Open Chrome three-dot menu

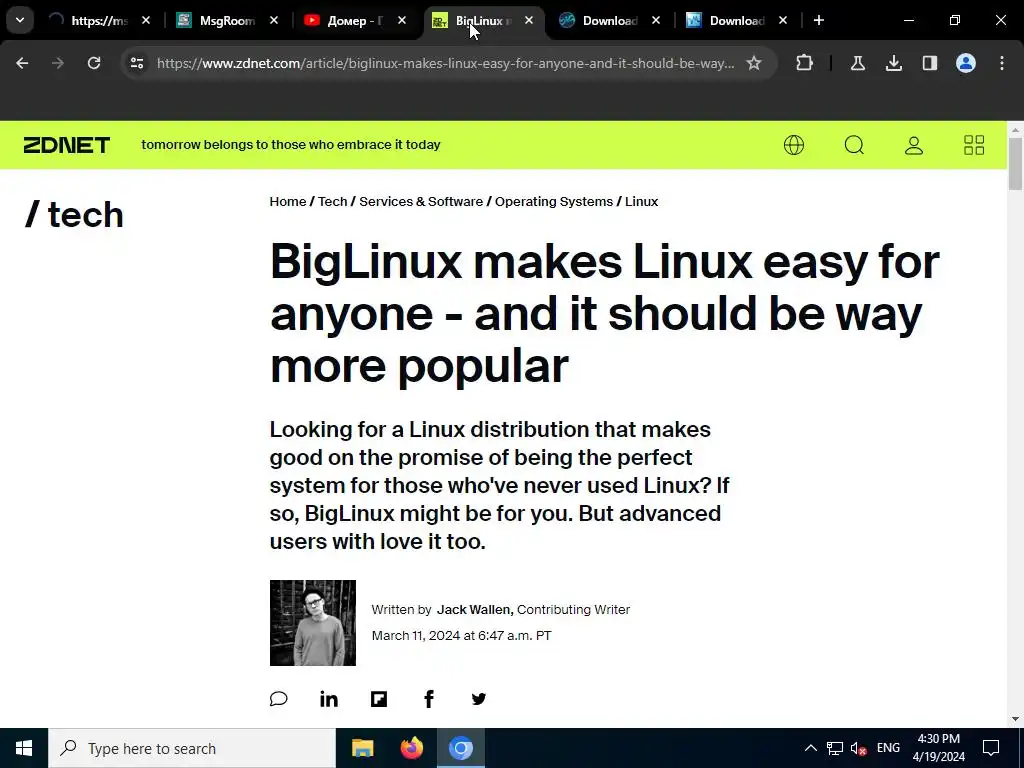pyautogui.click(x=1002, y=63)
